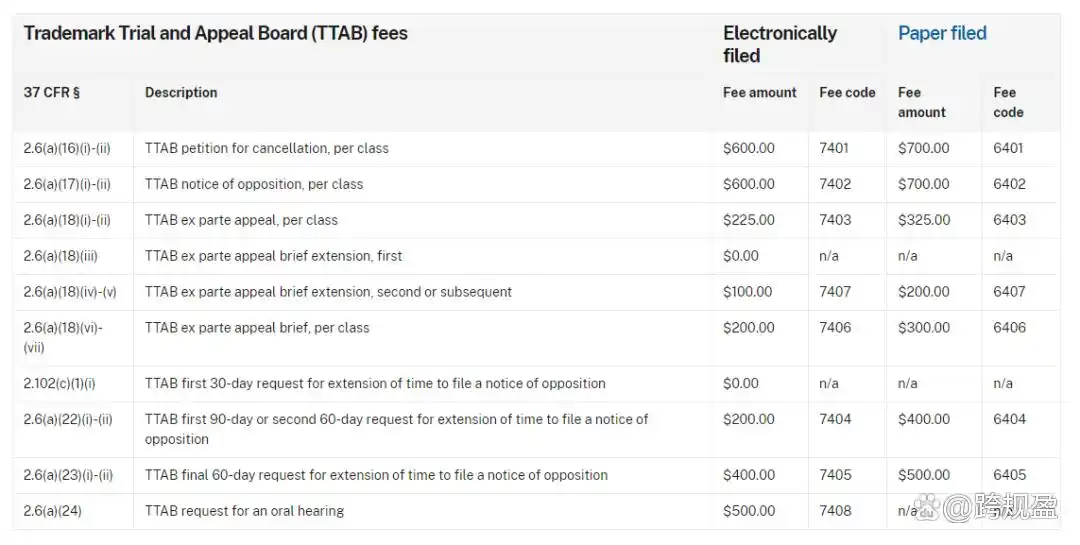Click TTAB ex parte appeal brief extension, second row
Screen dimensions: 1080x545
point(328,292)
